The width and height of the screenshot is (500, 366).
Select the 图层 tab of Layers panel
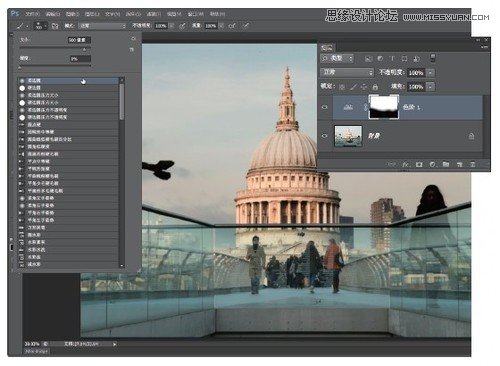327,47
